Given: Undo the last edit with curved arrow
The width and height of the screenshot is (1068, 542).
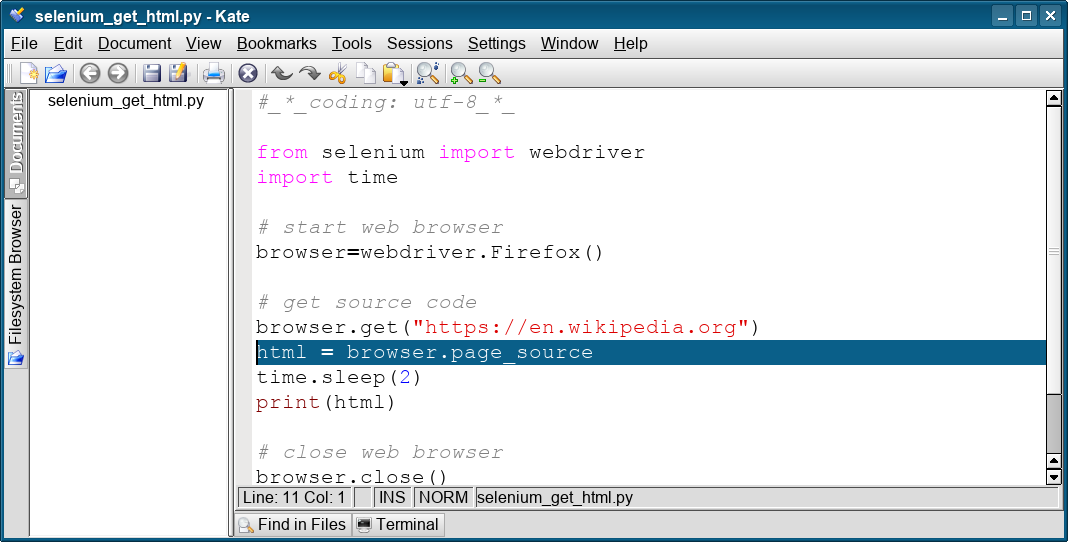Looking at the screenshot, I should [x=281, y=73].
